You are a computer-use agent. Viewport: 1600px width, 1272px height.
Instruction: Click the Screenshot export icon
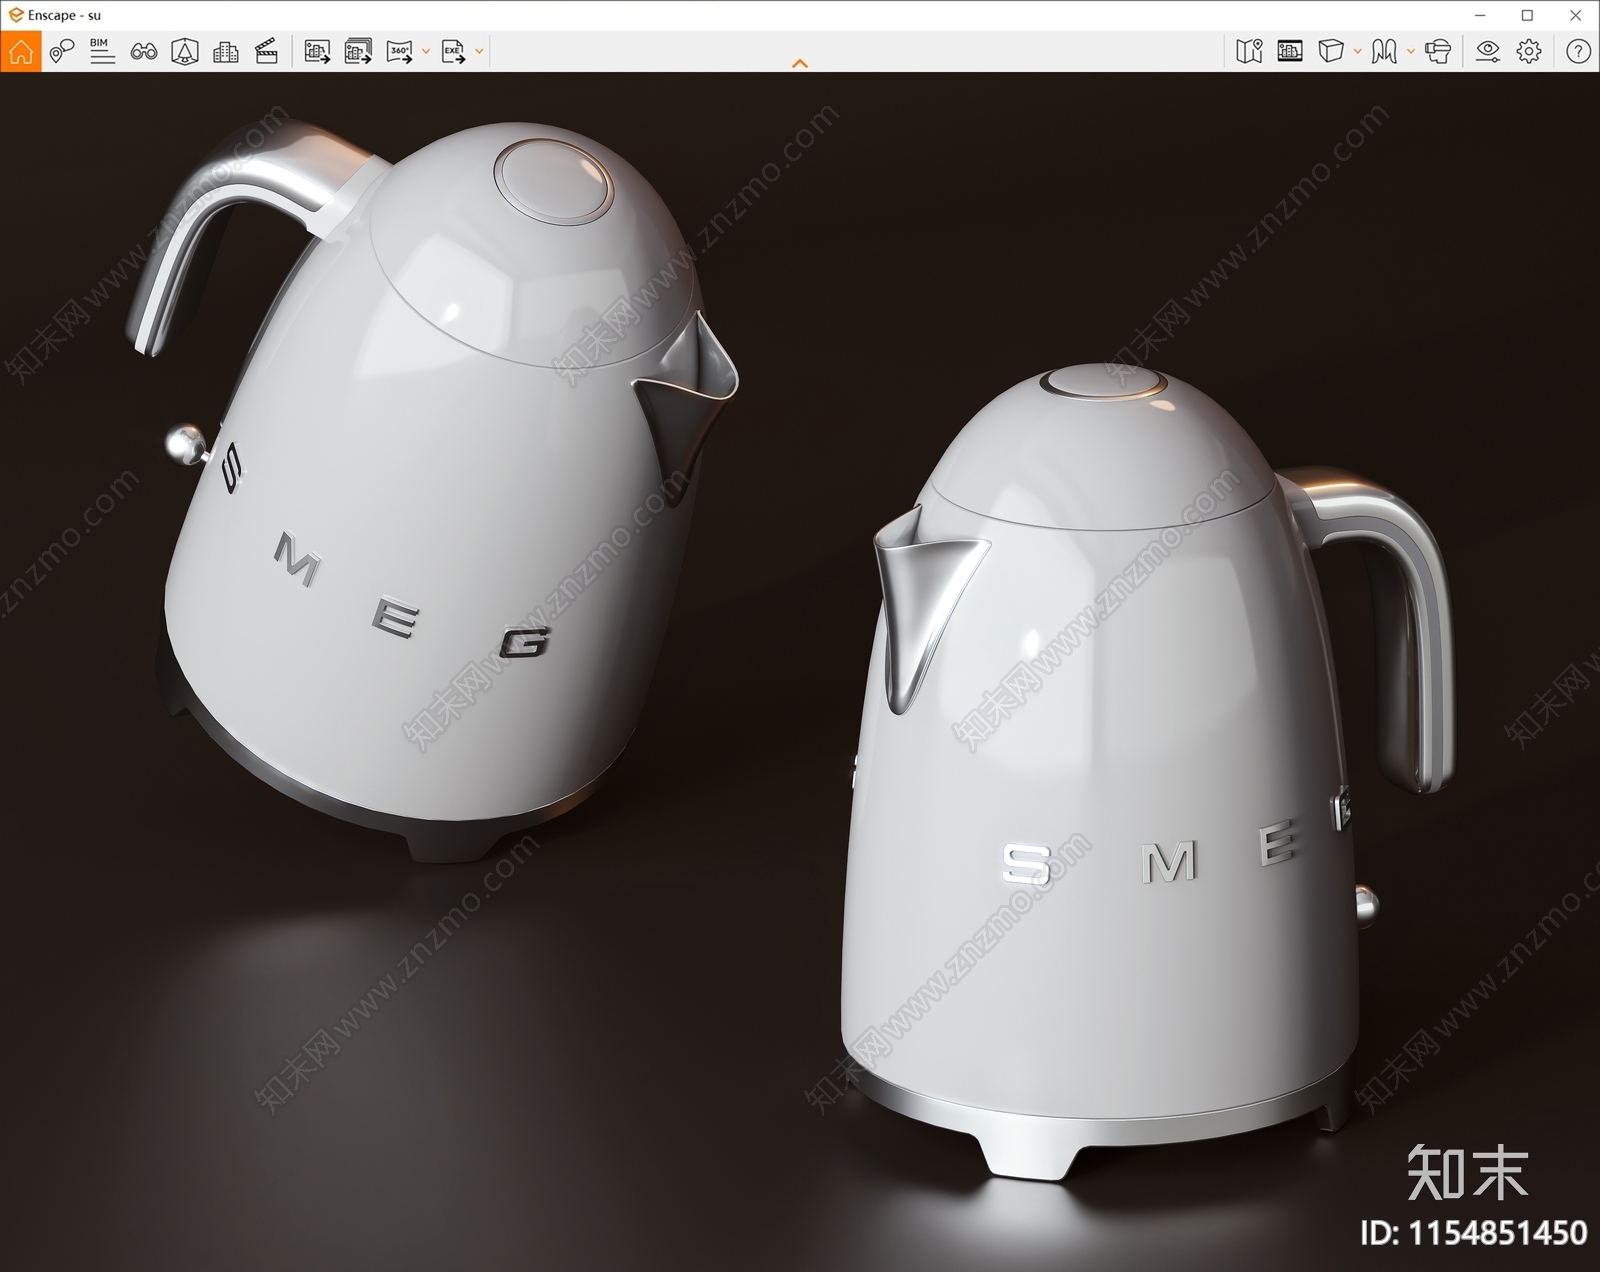click(x=318, y=51)
